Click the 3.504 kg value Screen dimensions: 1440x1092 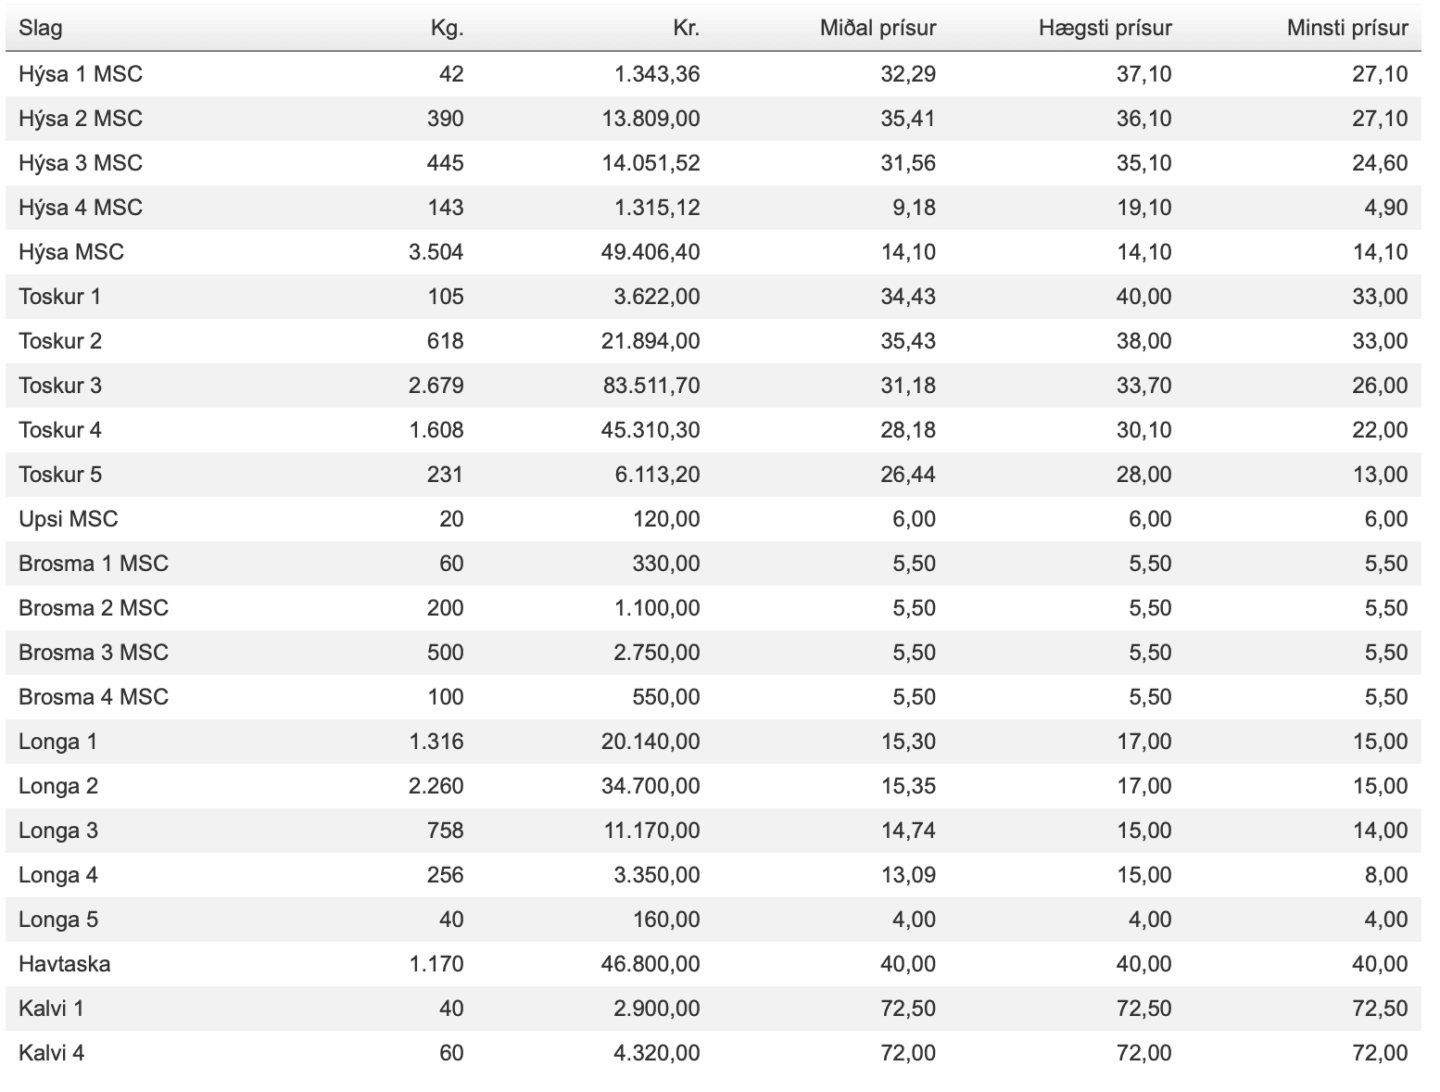point(436,252)
